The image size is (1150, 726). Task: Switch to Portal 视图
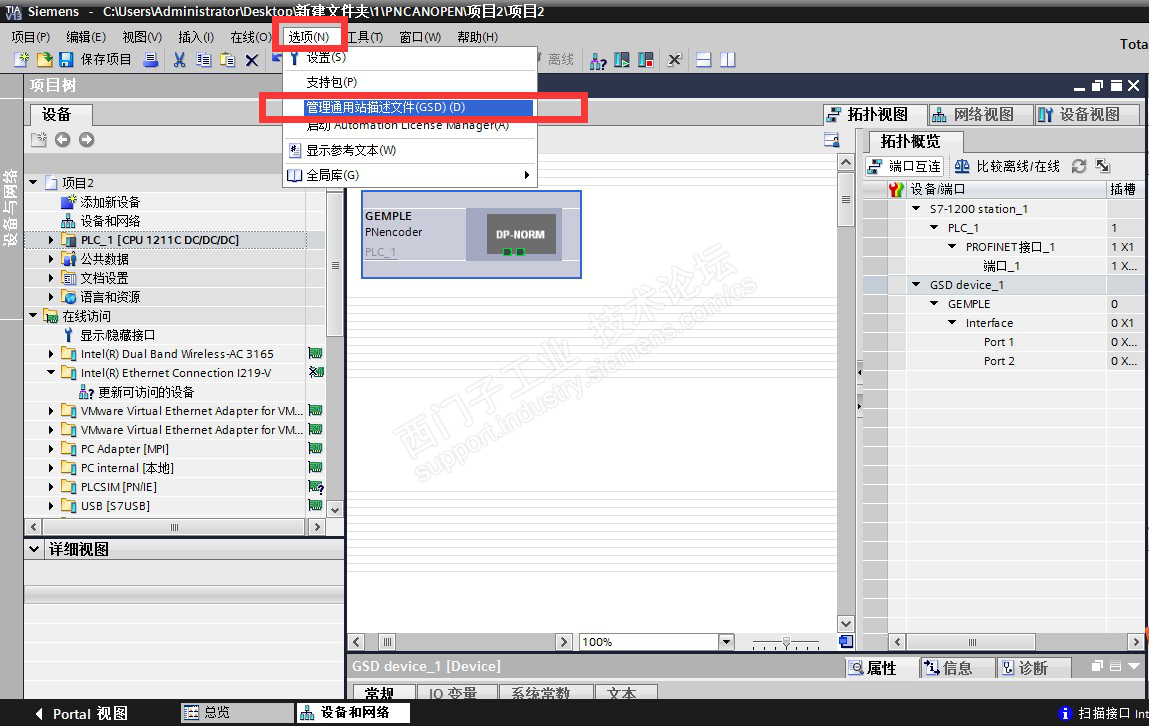[81, 714]
